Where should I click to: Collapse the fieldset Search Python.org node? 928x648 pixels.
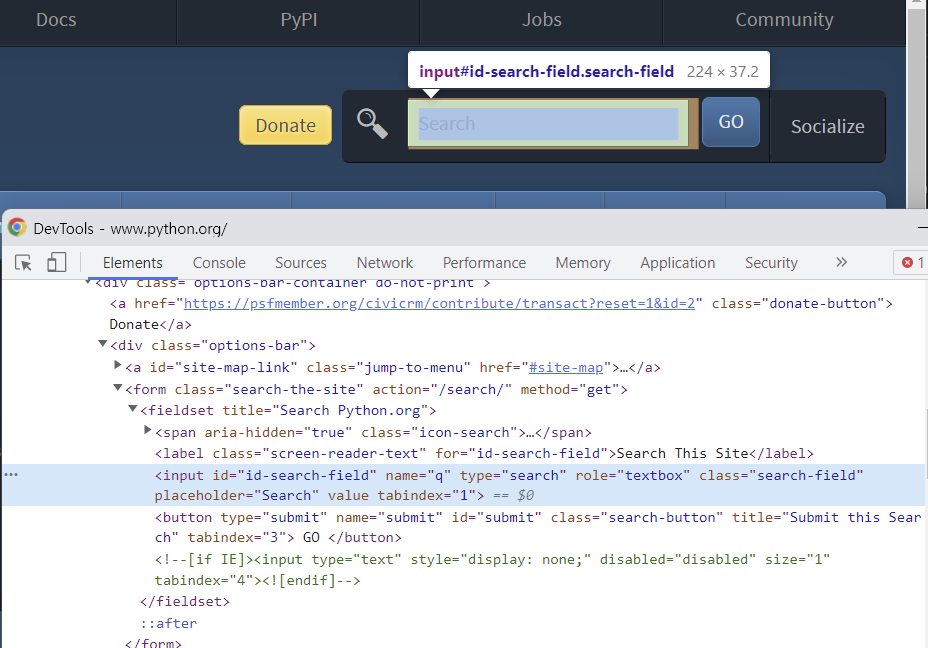click(133, 409)
